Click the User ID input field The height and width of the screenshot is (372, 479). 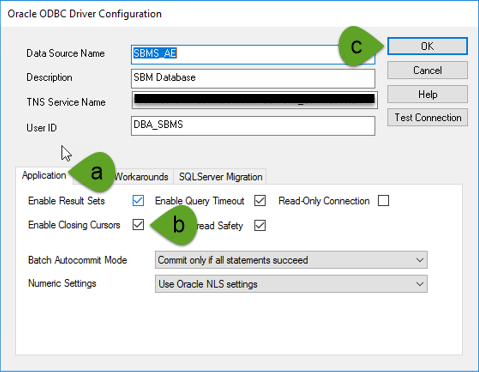coord(253,126)
